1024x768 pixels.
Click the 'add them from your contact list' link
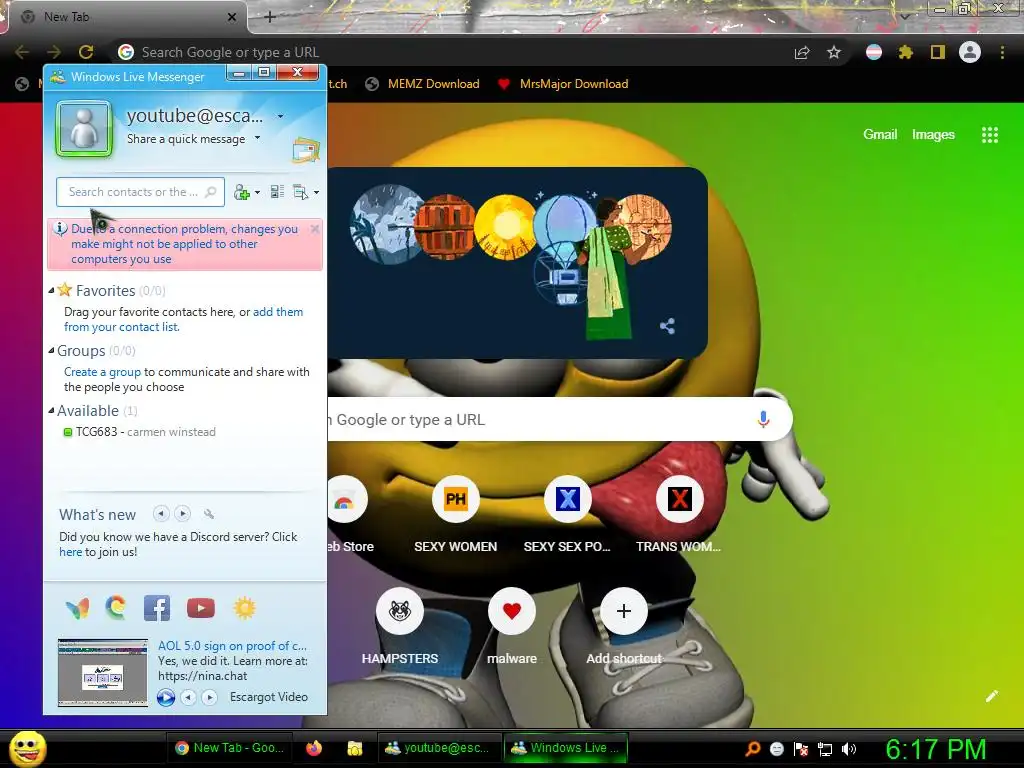[x=184, y=319]
